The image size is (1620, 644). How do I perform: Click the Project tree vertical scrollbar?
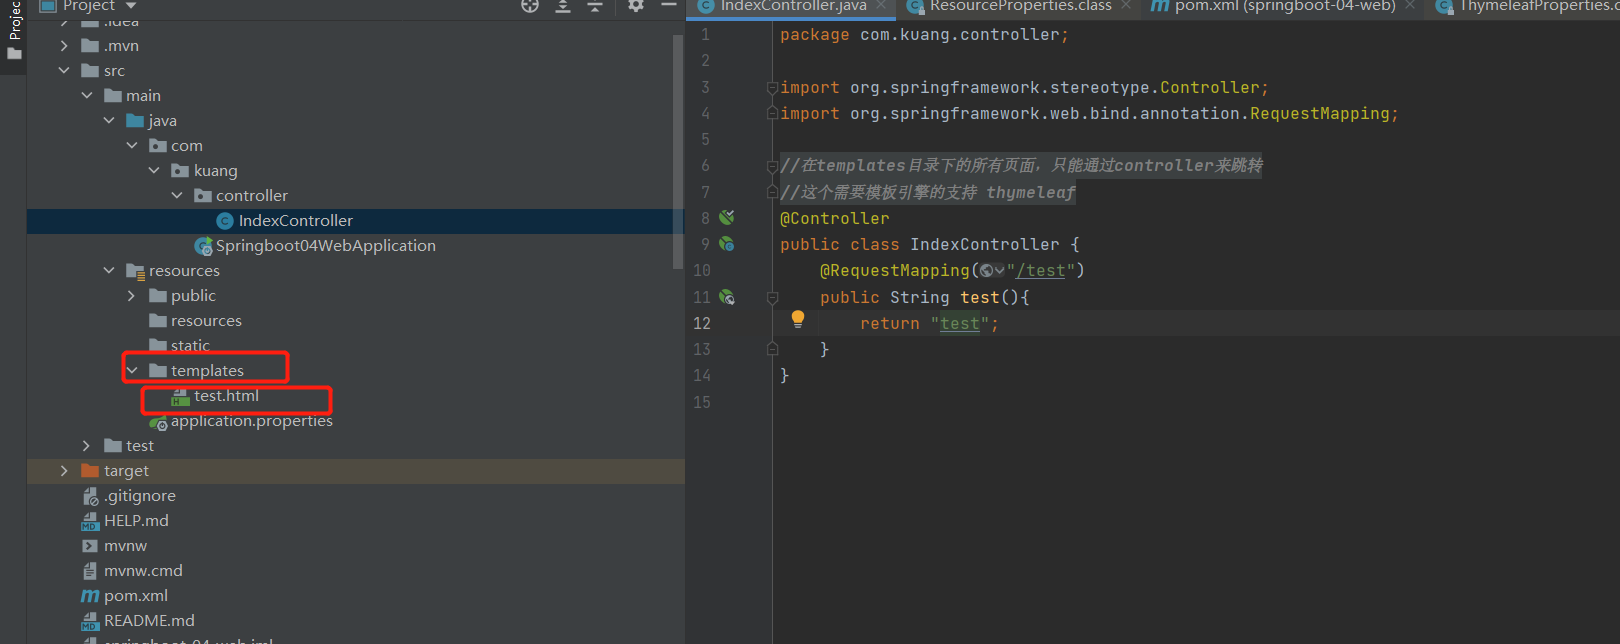point(679,150)
